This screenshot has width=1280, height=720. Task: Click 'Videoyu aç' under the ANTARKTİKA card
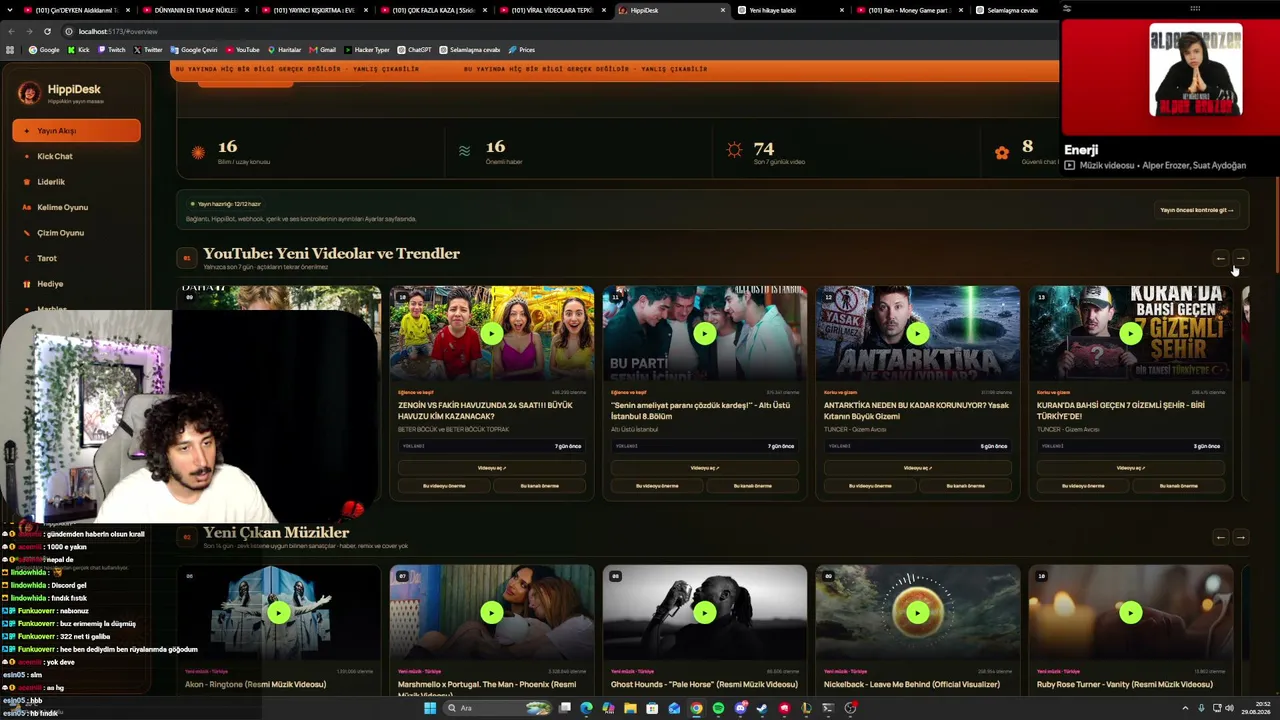coord(917,468)
